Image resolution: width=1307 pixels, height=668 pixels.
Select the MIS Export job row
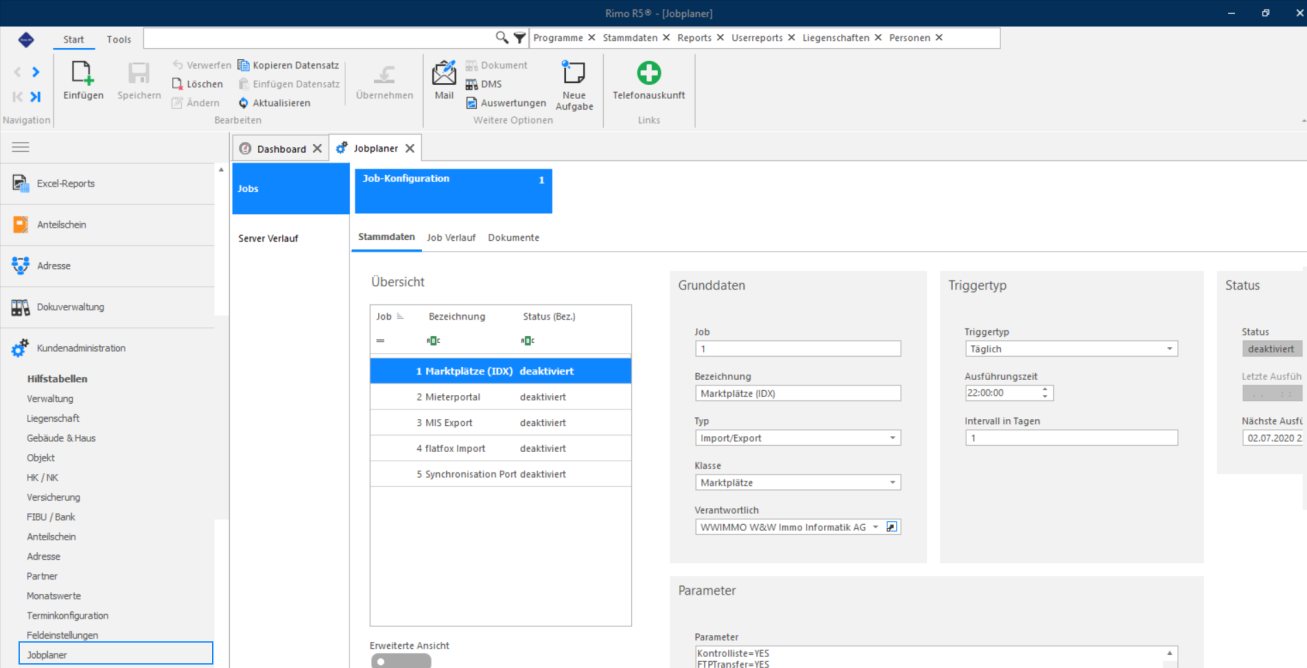tap(501, 423)
